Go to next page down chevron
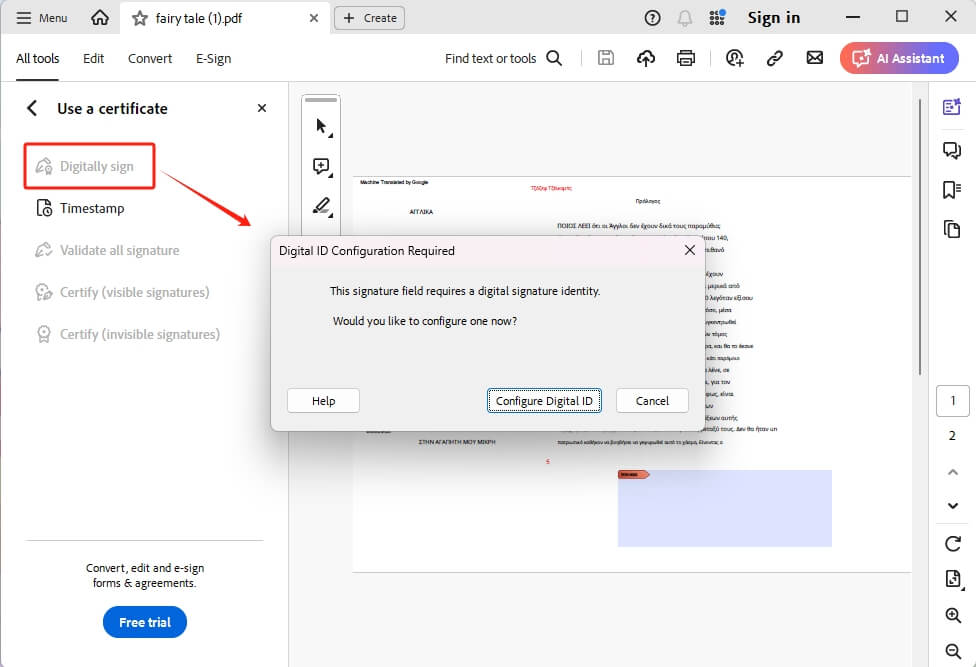 (x=953, y=505)
